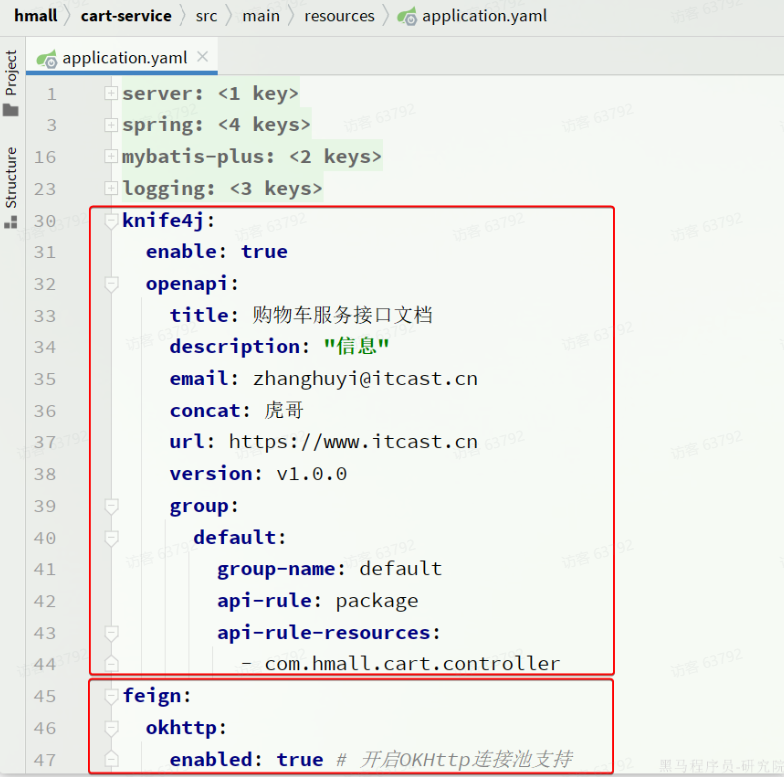Click the 'knife4j:' key
The image size is (784, 777).
[x=169, y=220]
